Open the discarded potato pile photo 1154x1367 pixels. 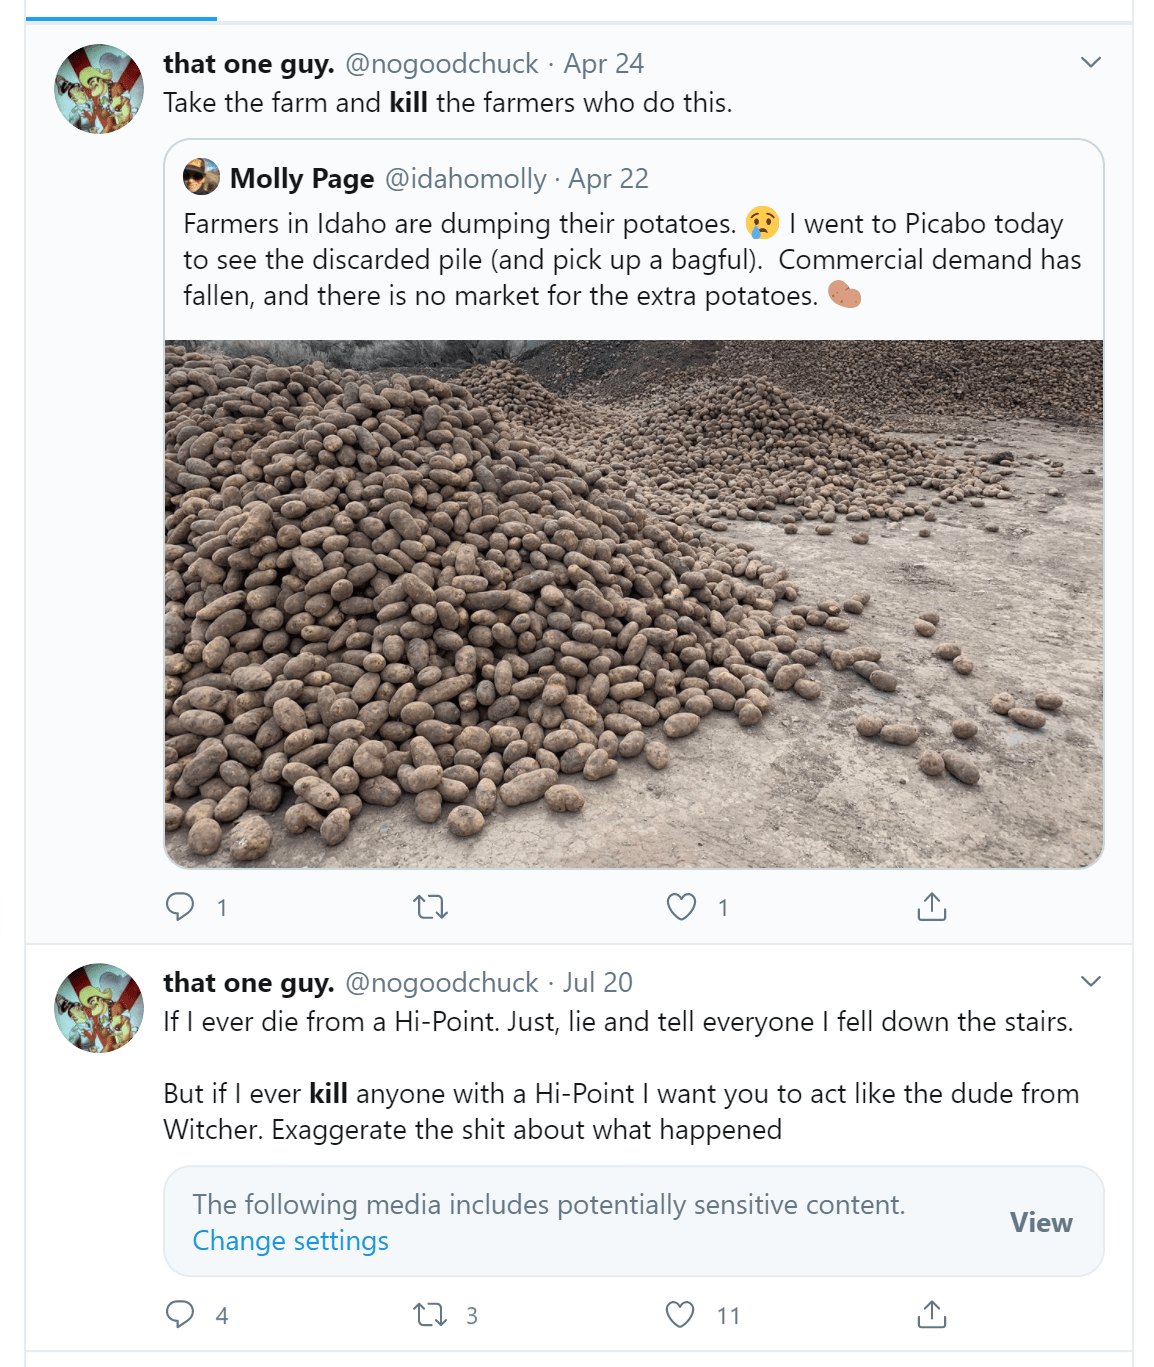click(x=634, y=603)
